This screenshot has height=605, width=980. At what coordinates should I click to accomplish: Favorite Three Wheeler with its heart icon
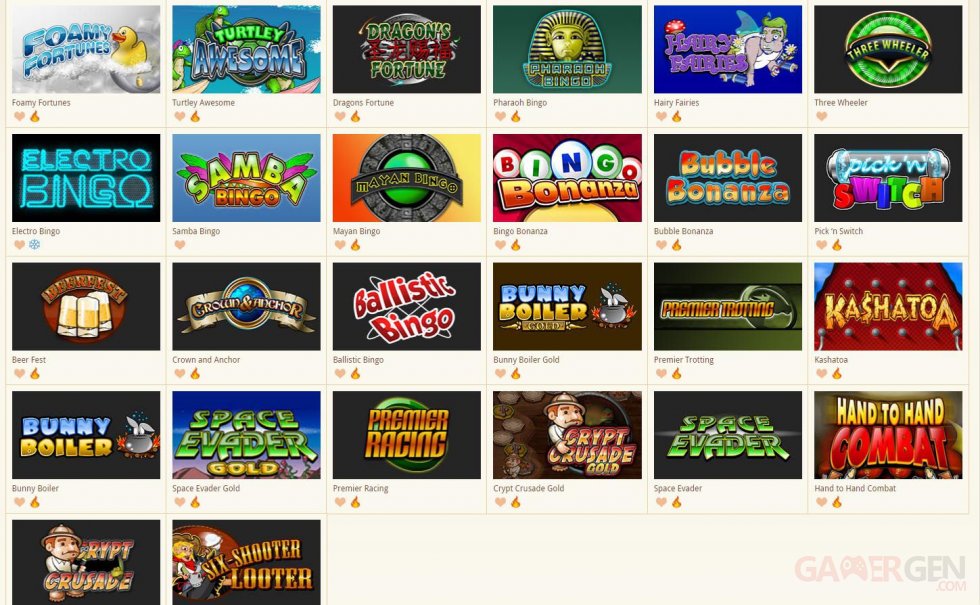(x=822, y=116)
